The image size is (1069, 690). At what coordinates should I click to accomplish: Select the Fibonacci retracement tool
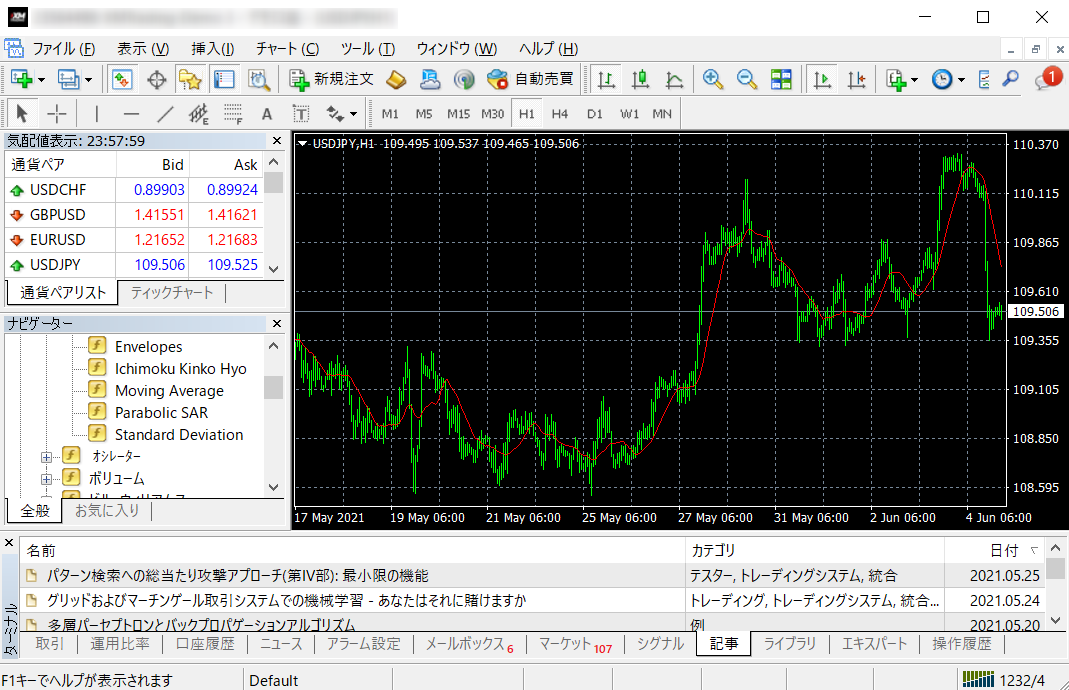coord(233,113)
